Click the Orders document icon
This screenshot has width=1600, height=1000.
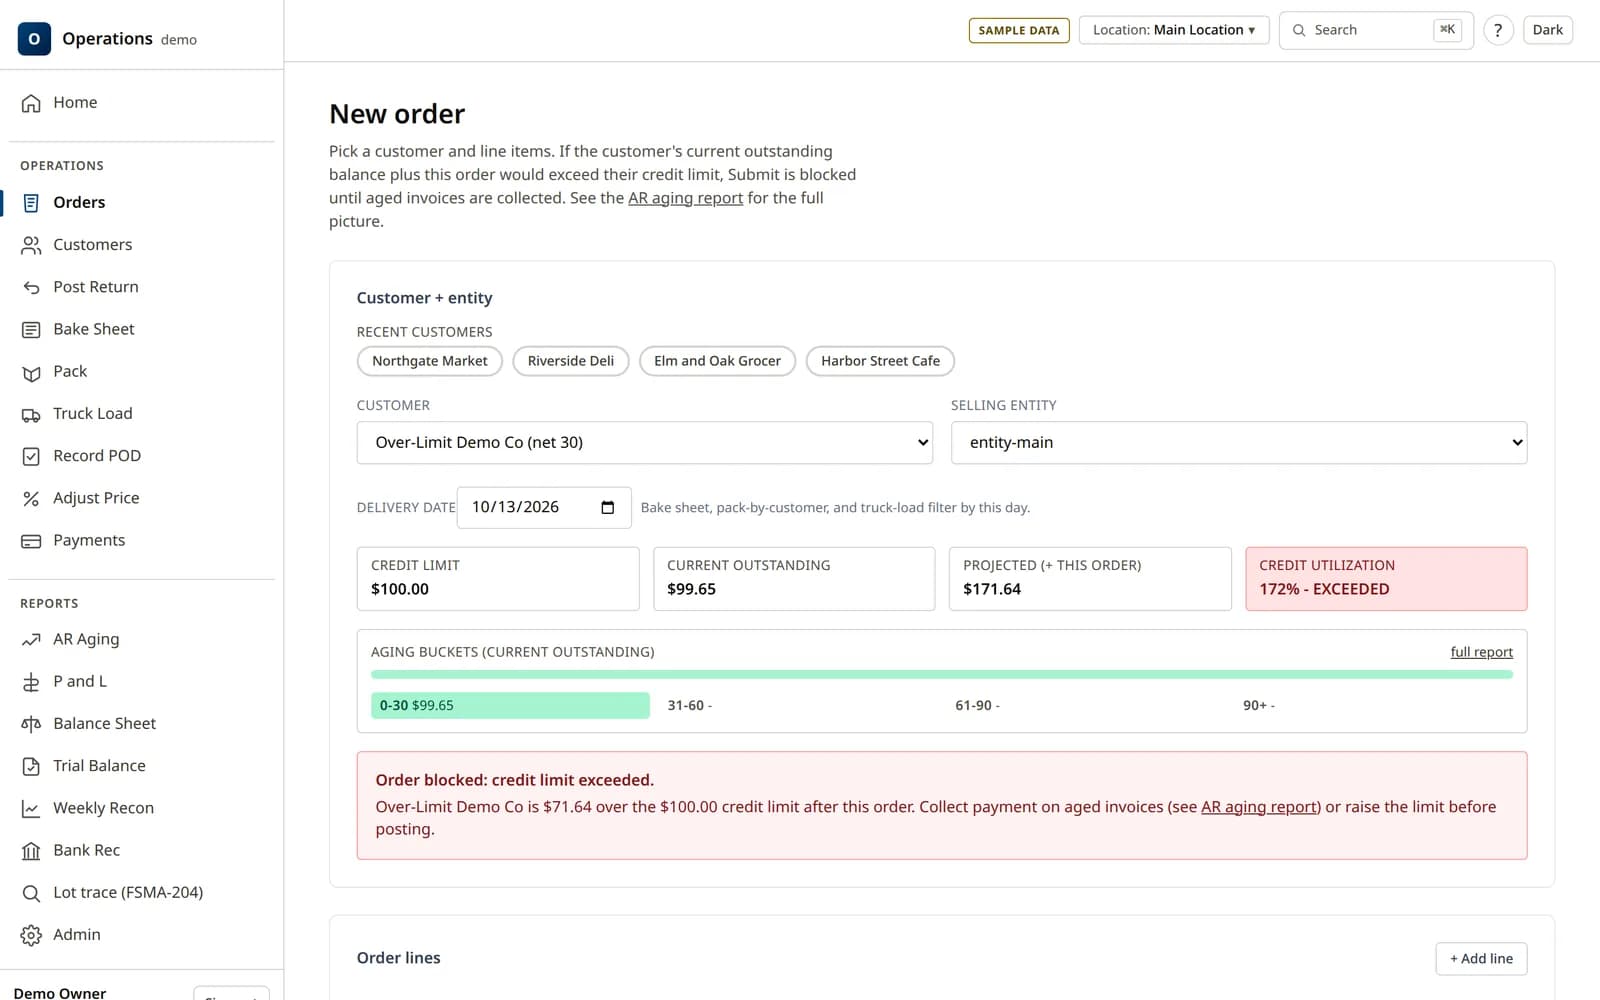pyautogui.click(x=31, y=203)
